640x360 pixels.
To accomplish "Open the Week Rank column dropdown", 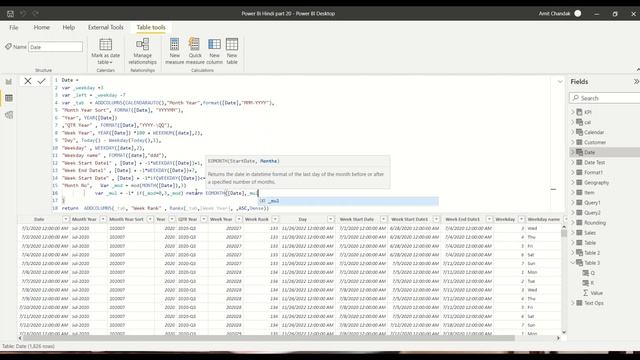I will pyautogui.click(x=275, y=219).
